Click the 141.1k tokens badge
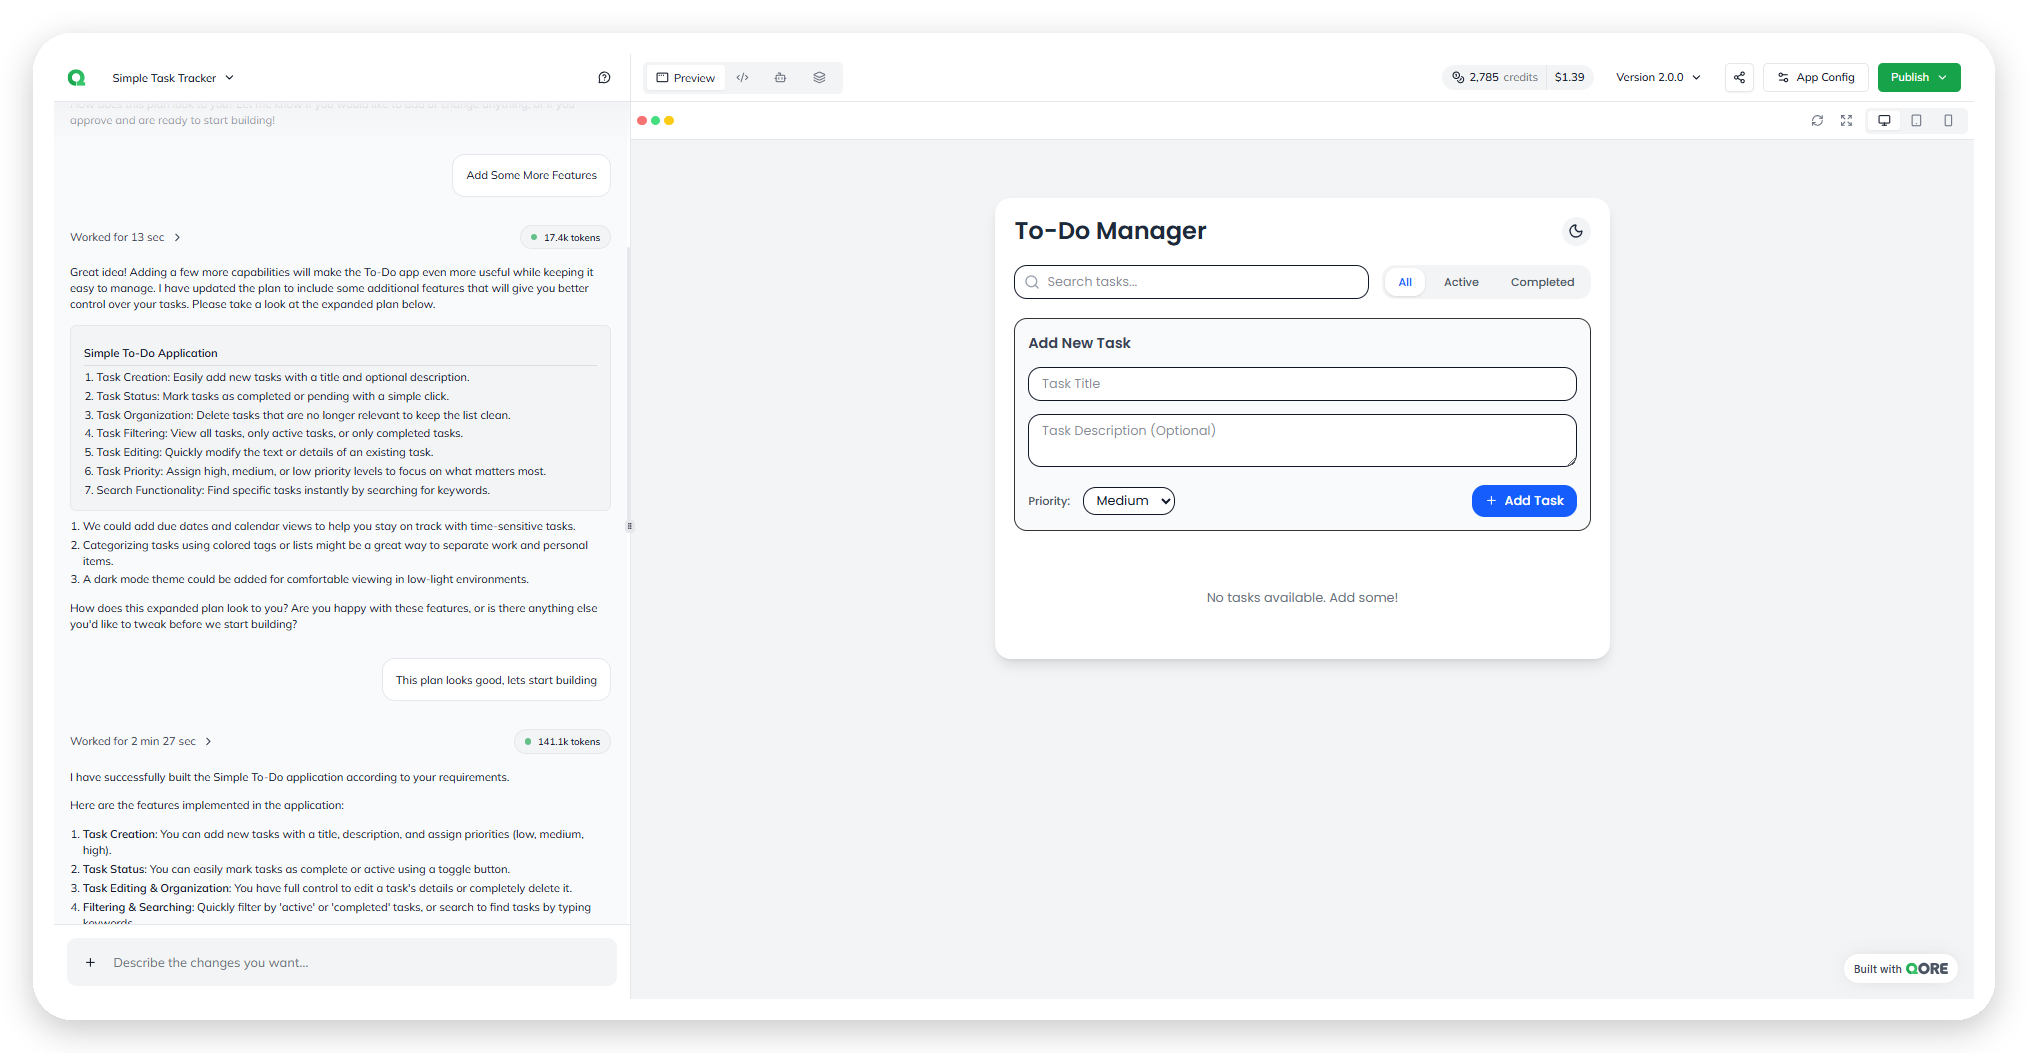Screen dimensions: 2028x1053 point(562,742)
